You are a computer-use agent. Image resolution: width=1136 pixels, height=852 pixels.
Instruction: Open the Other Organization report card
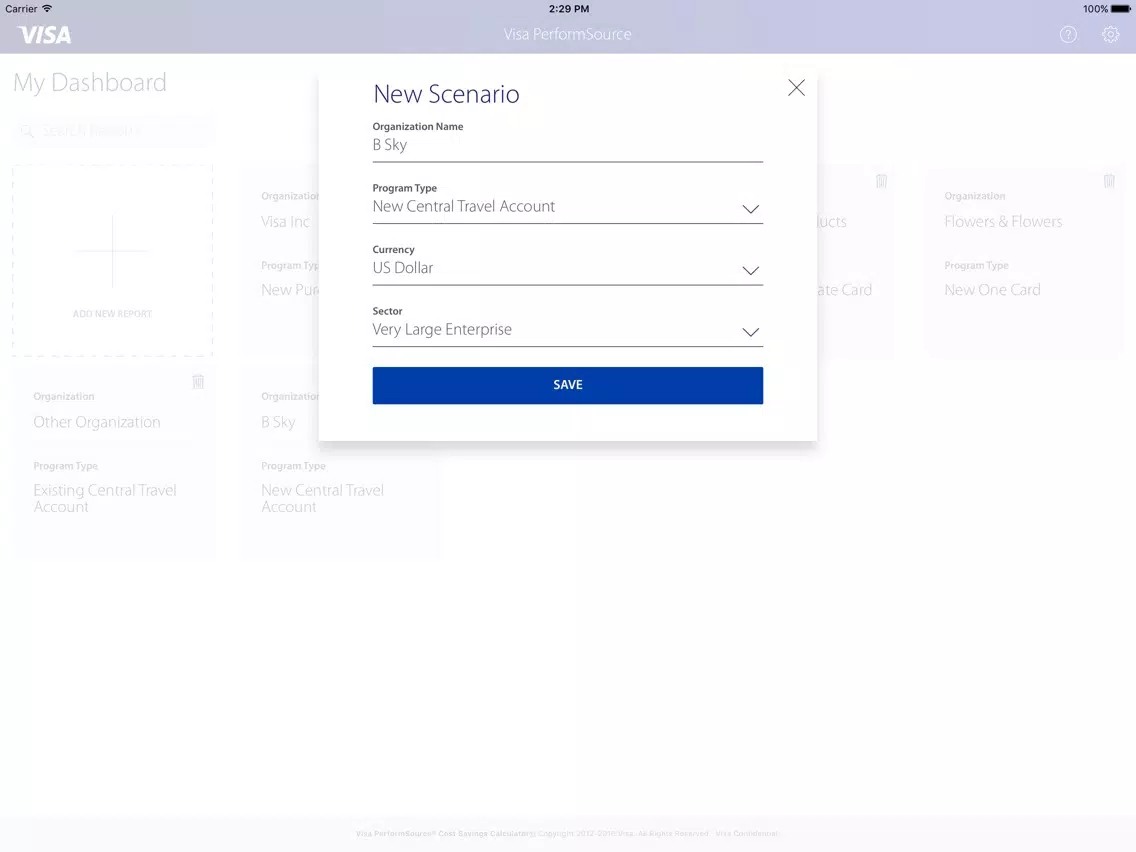[112, 462]
